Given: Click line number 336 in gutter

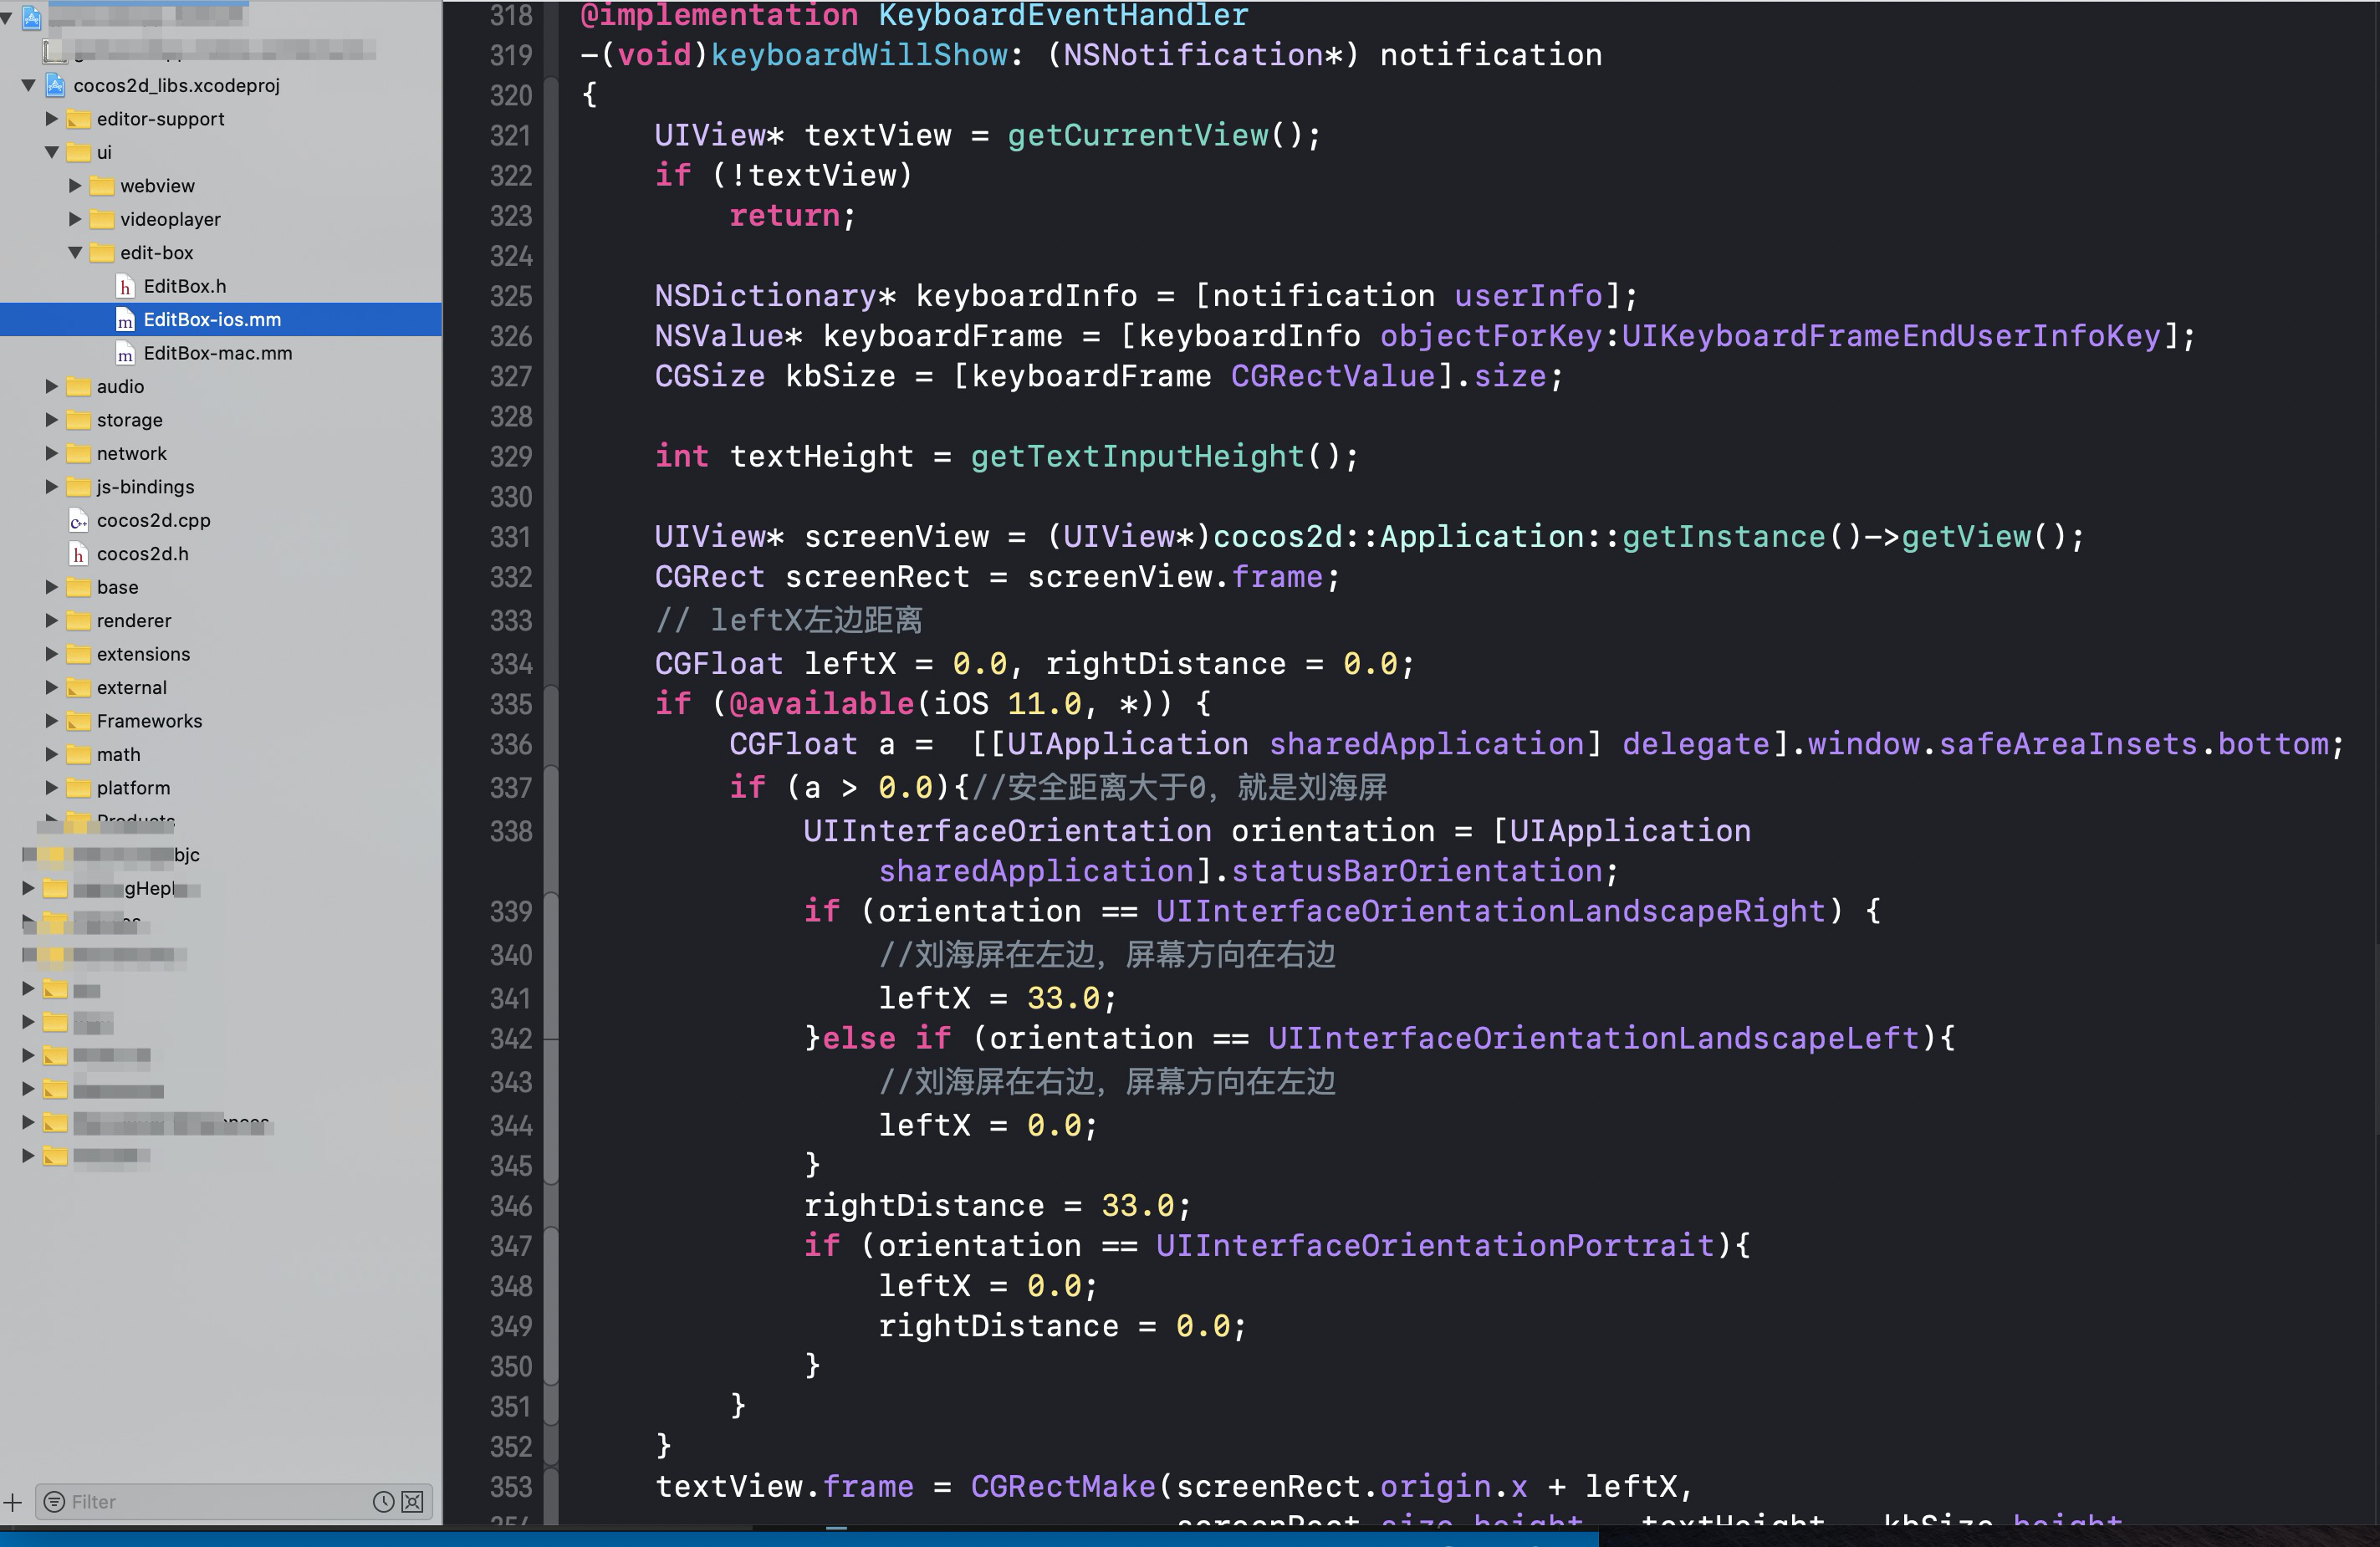Looking at the screenshot, I should click(511, 745).
